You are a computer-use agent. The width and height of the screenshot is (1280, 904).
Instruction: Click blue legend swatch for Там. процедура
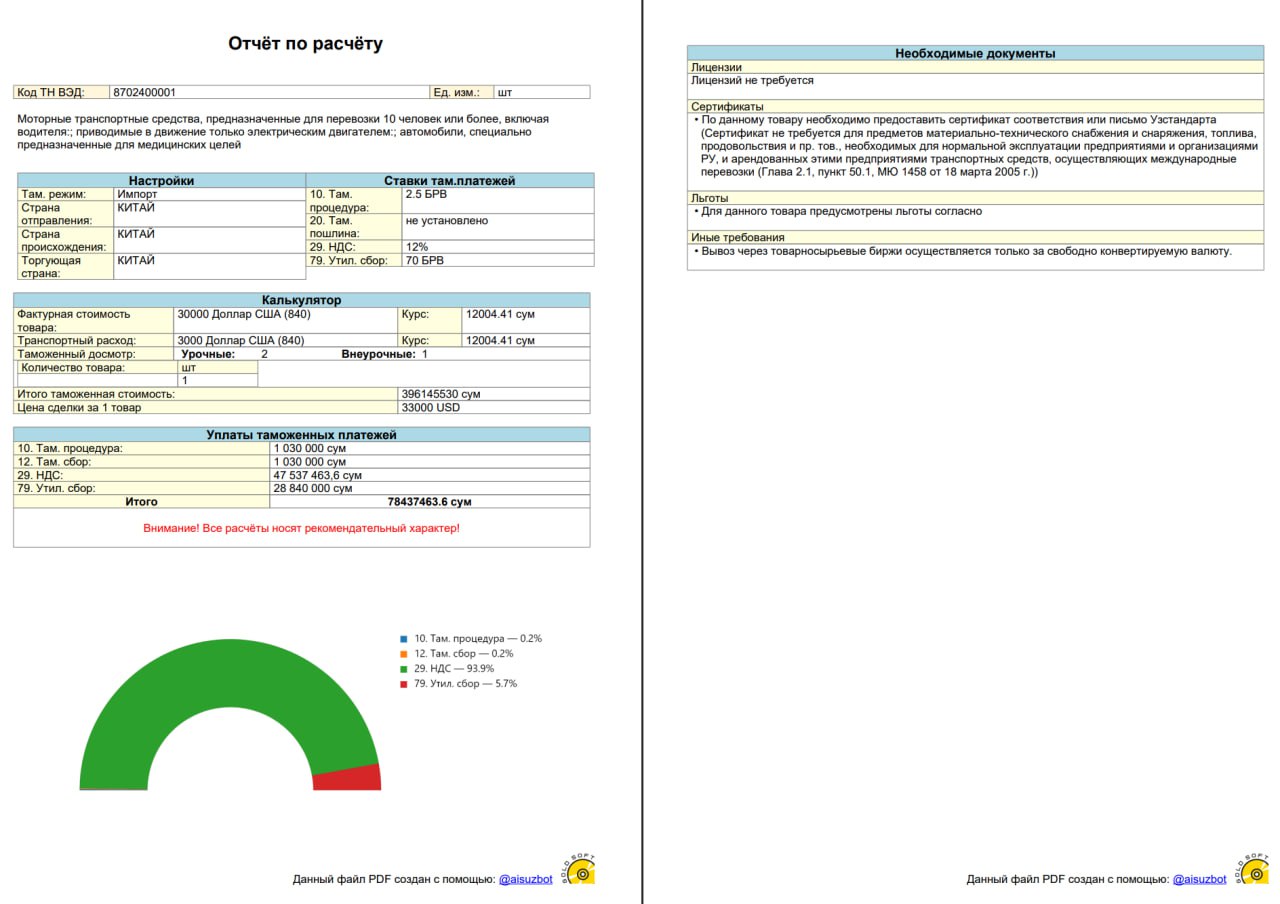click(x=404, y=638)
